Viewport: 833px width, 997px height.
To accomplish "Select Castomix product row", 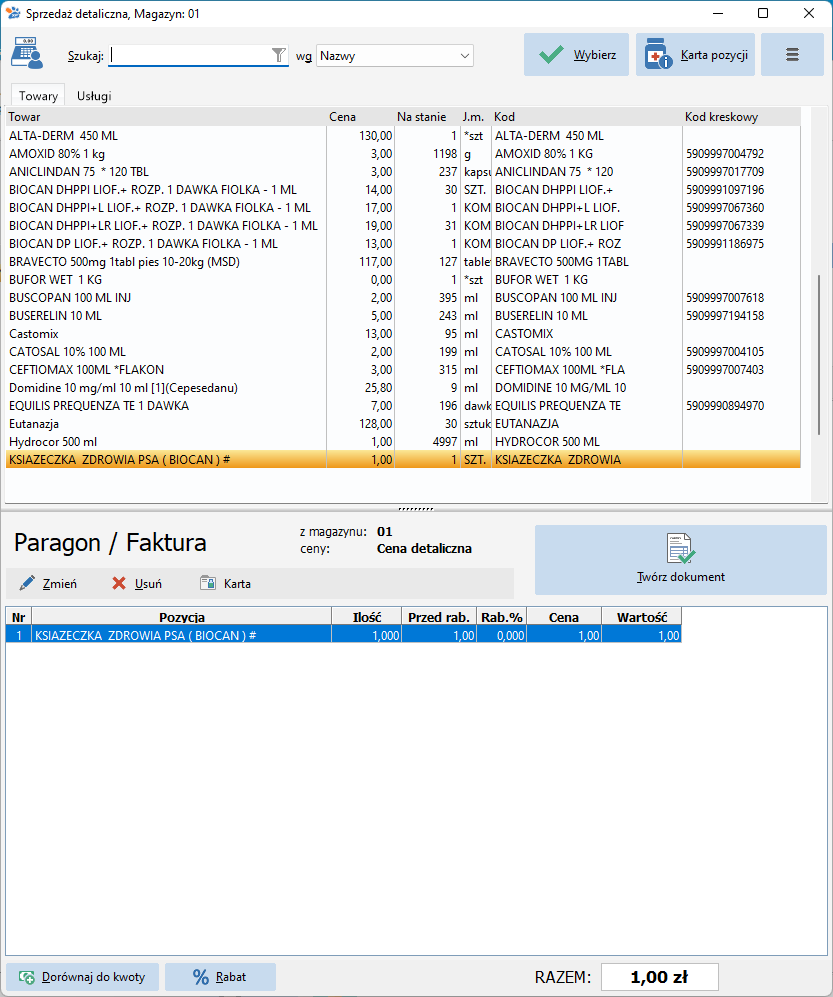I will coord(403,334).
